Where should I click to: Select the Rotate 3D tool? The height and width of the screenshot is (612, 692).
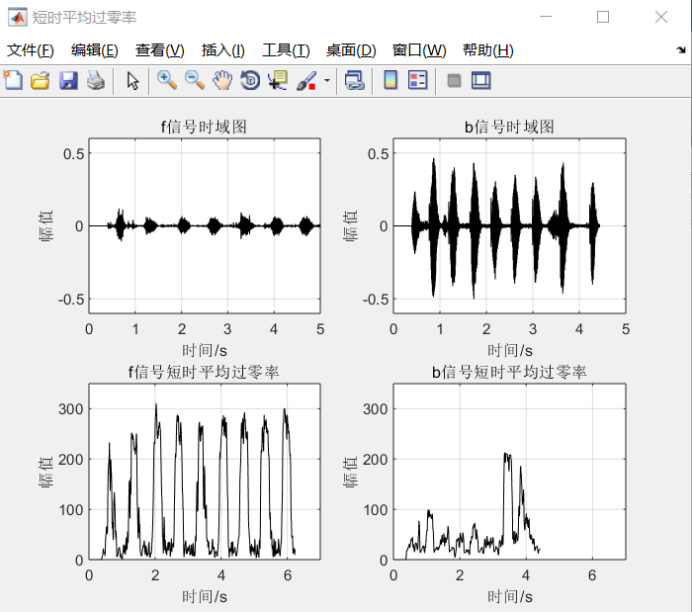250,81
